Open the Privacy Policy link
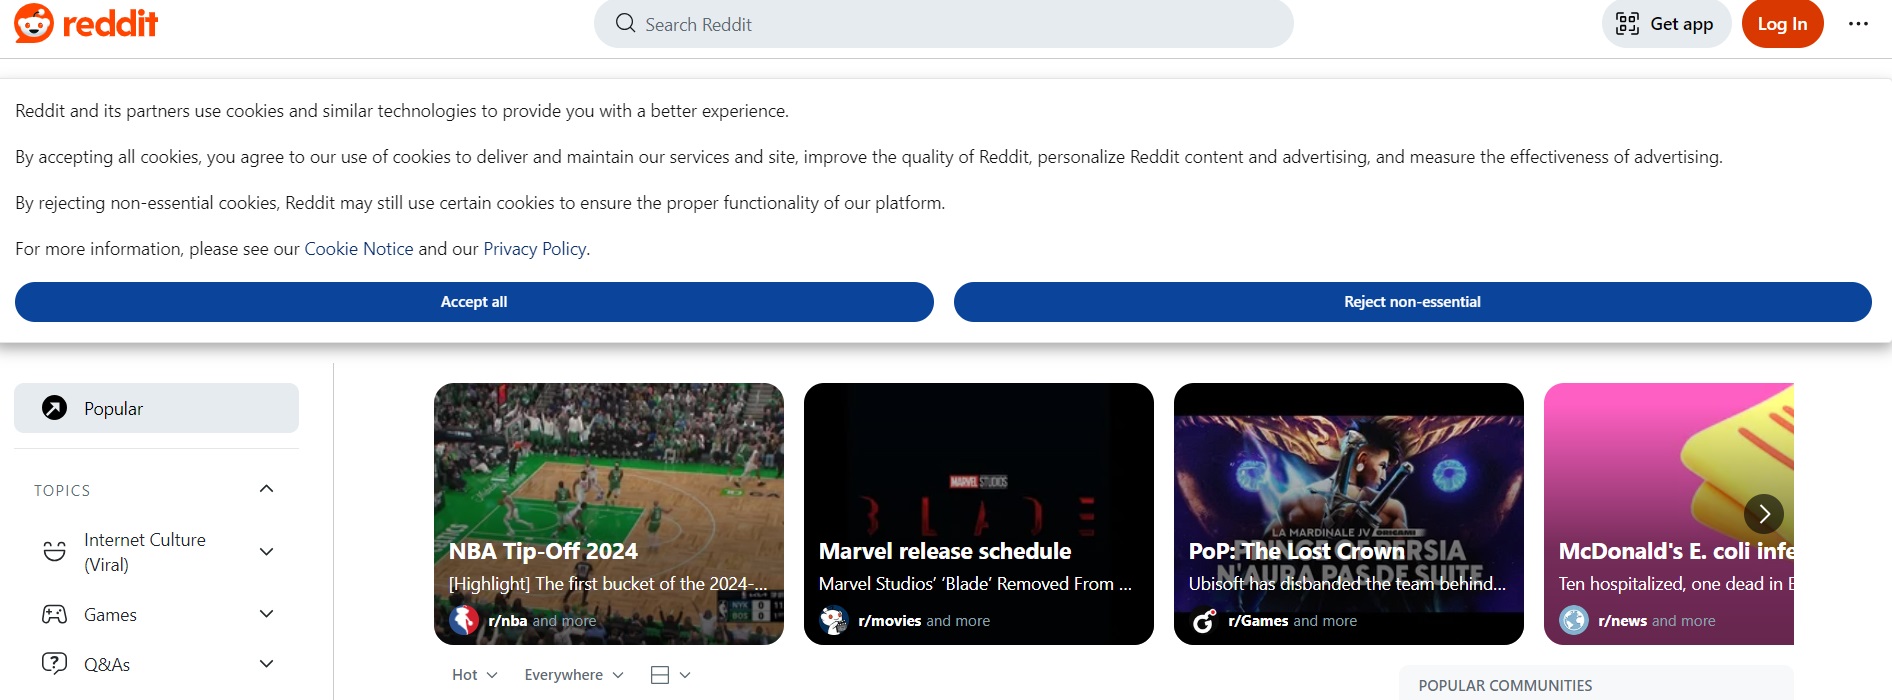This screenshot has height=700, width=1892. tap(534, 248)
